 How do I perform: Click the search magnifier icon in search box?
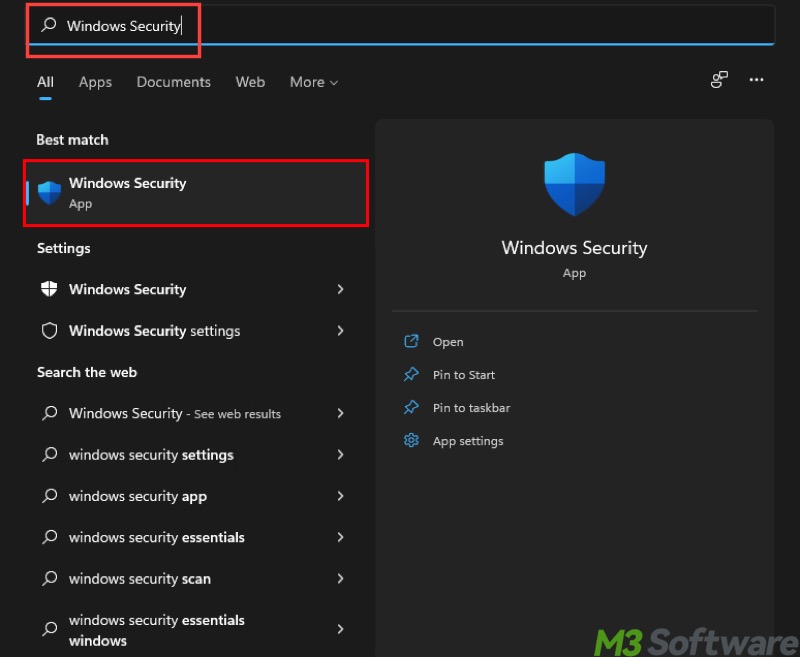[48, 24]
